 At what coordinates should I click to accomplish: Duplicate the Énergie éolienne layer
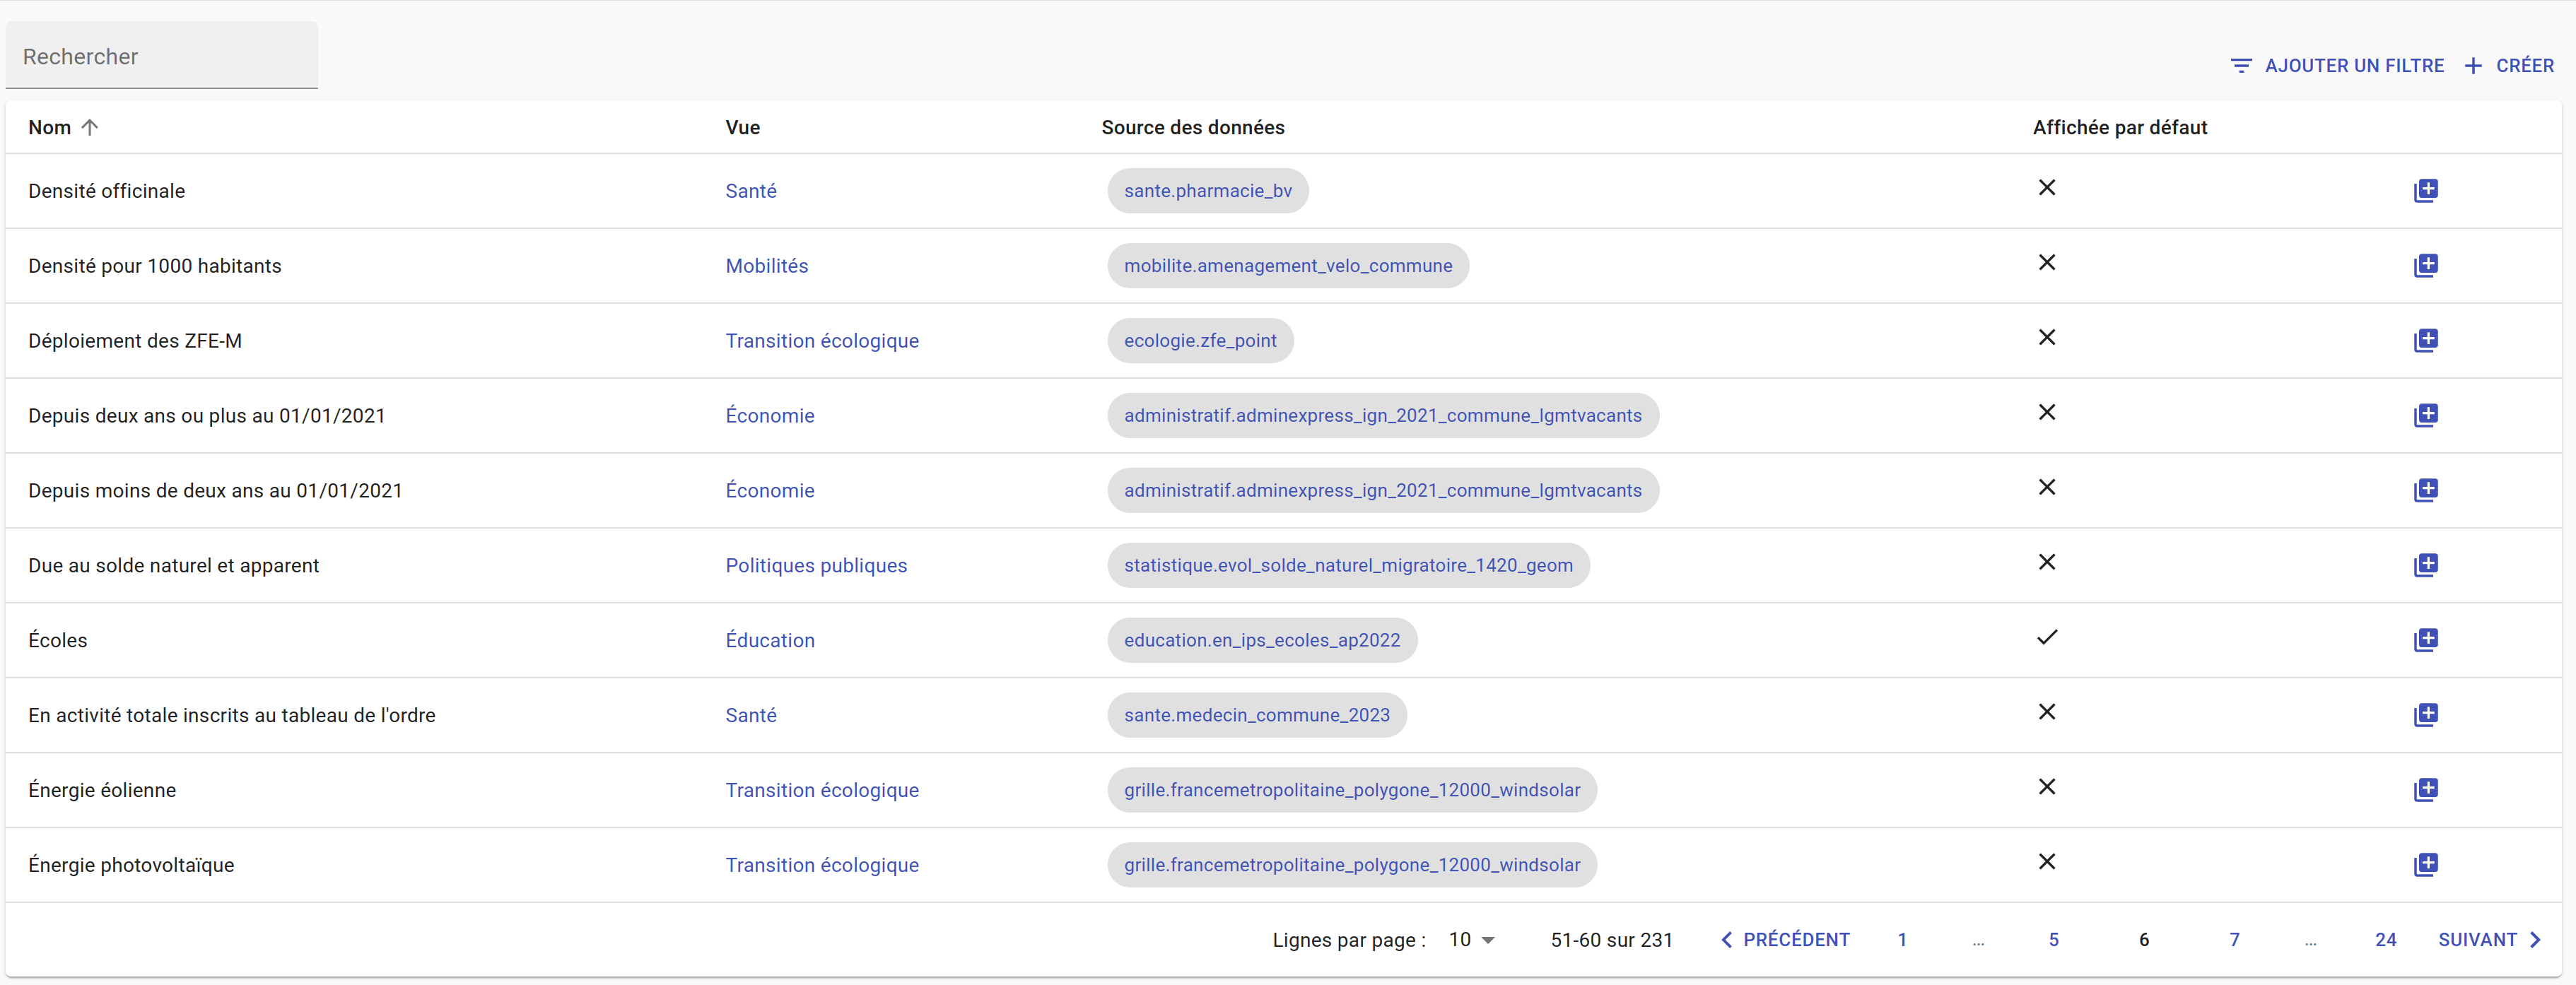[2426, 790]
